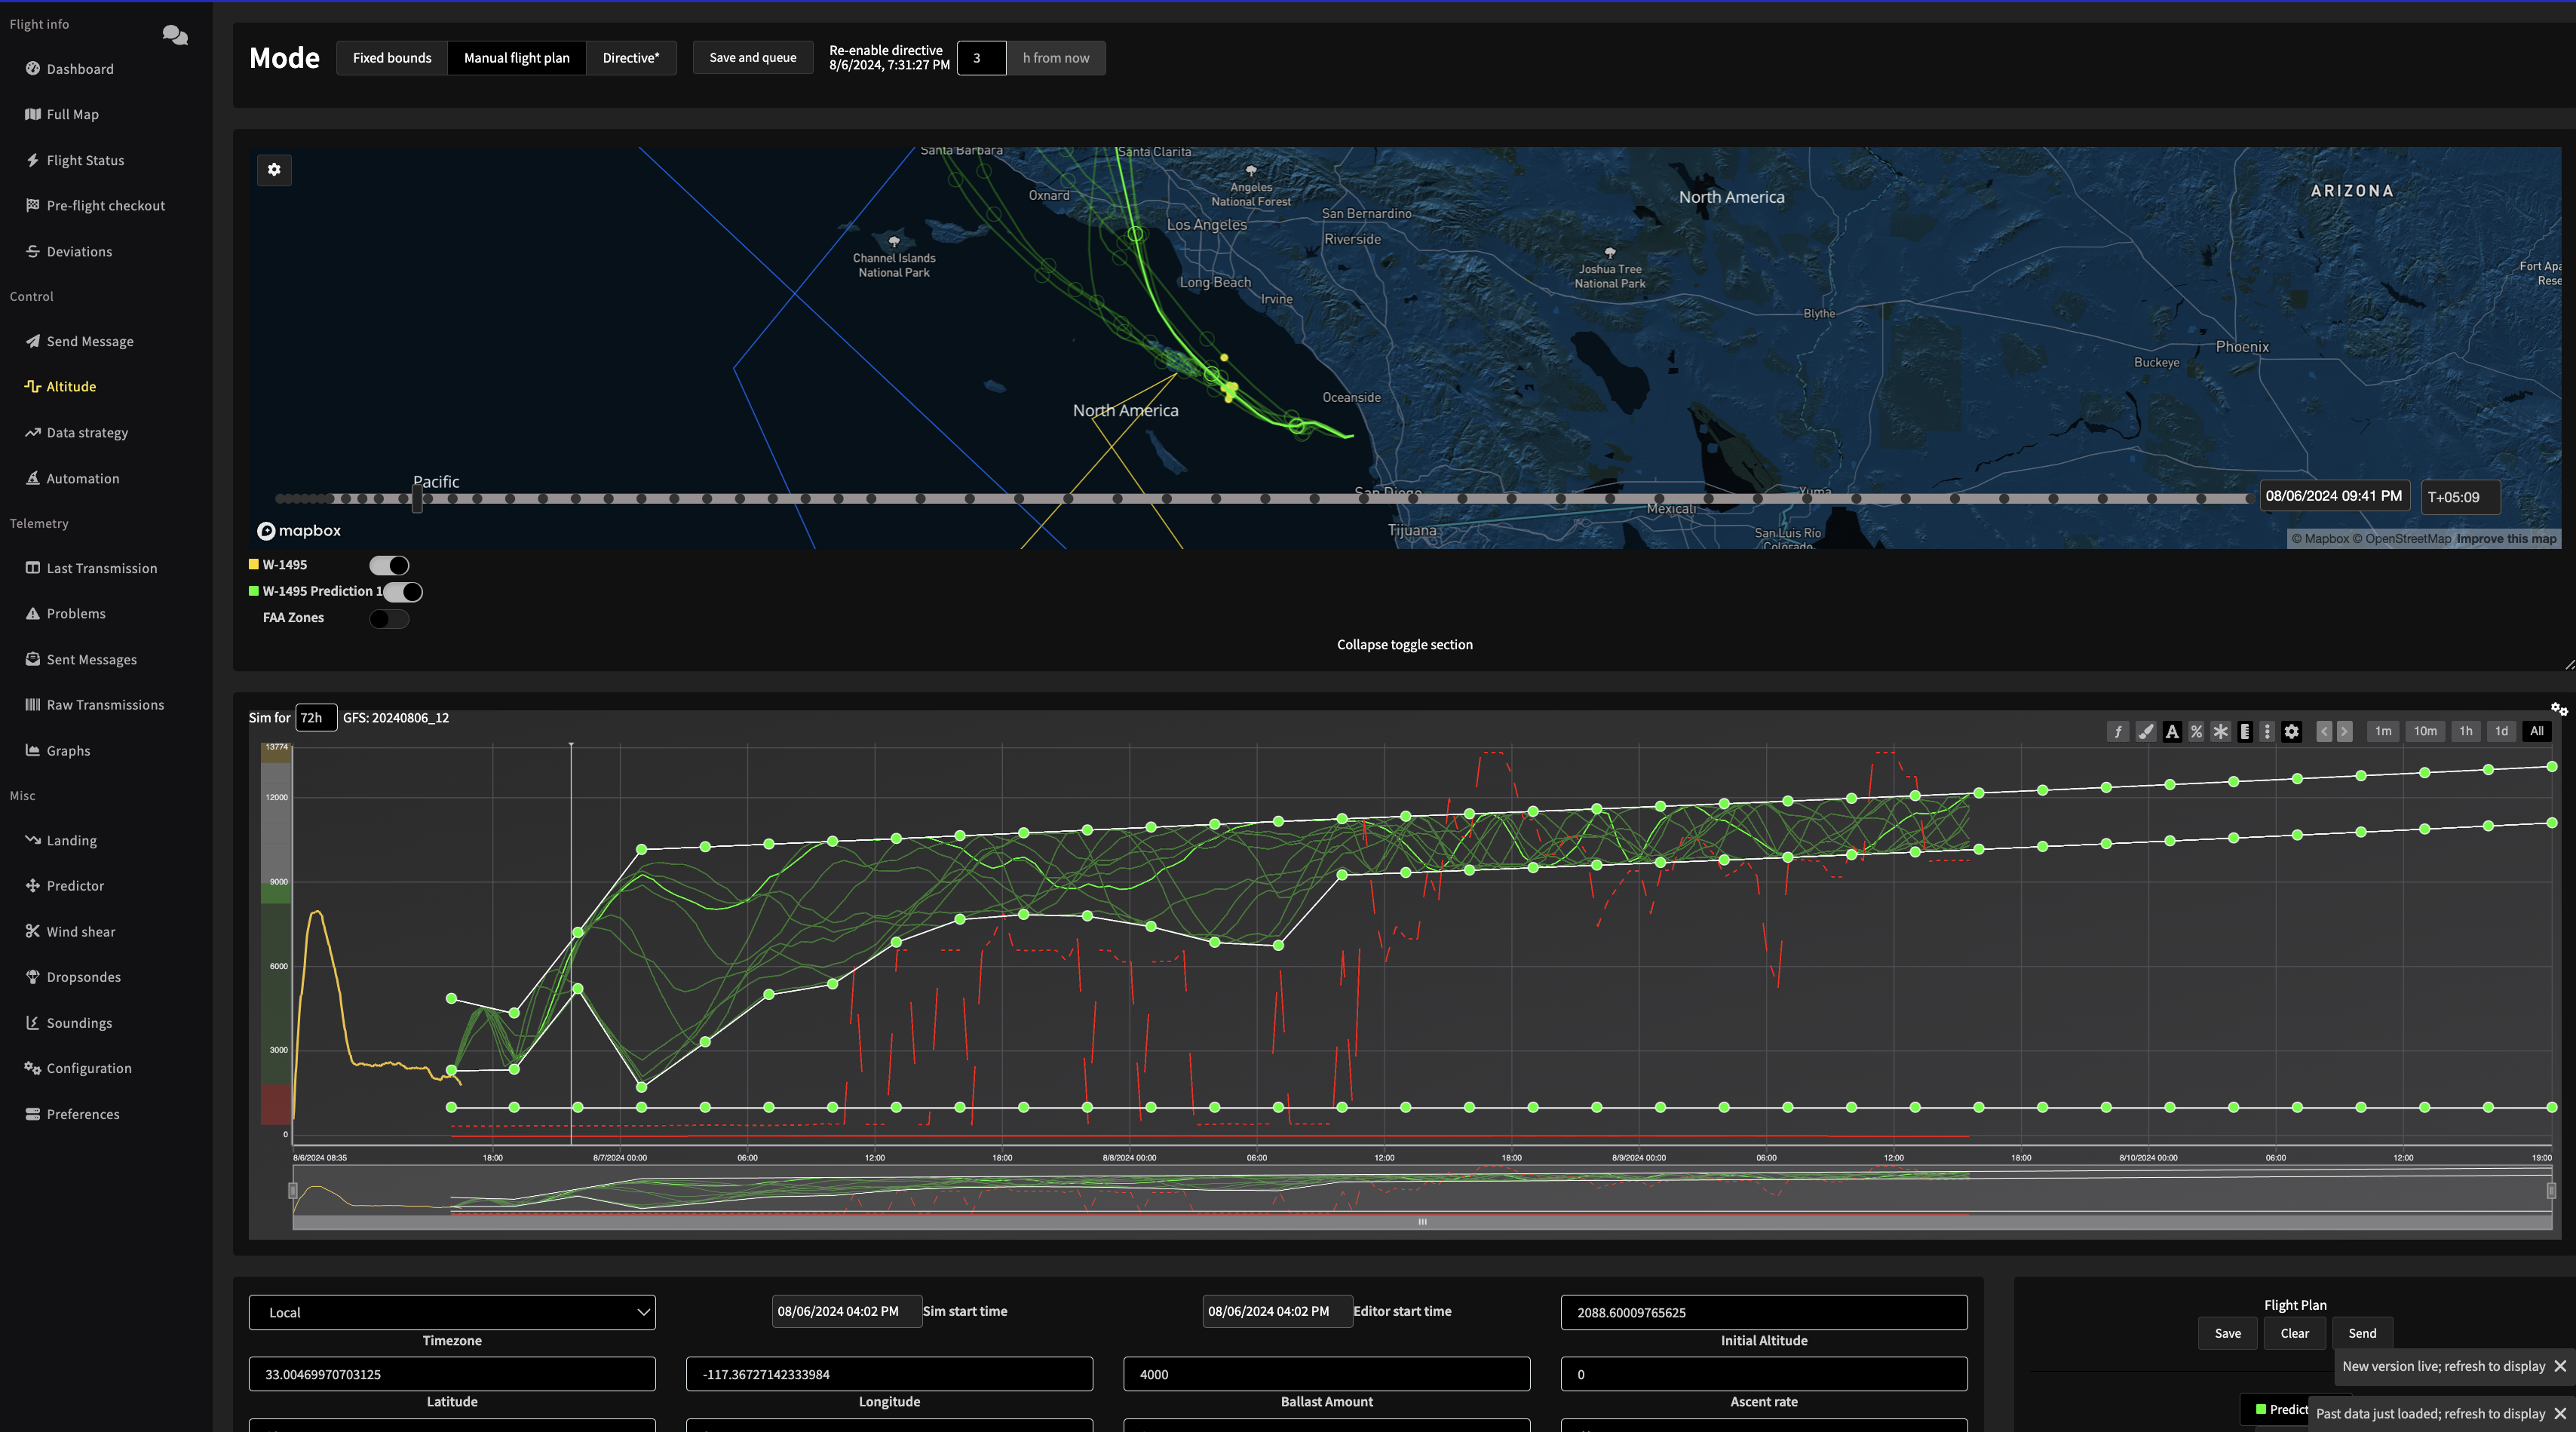
Task: Dismiss the 'Past data just loaded' notification
Action: (2560, 1413)
